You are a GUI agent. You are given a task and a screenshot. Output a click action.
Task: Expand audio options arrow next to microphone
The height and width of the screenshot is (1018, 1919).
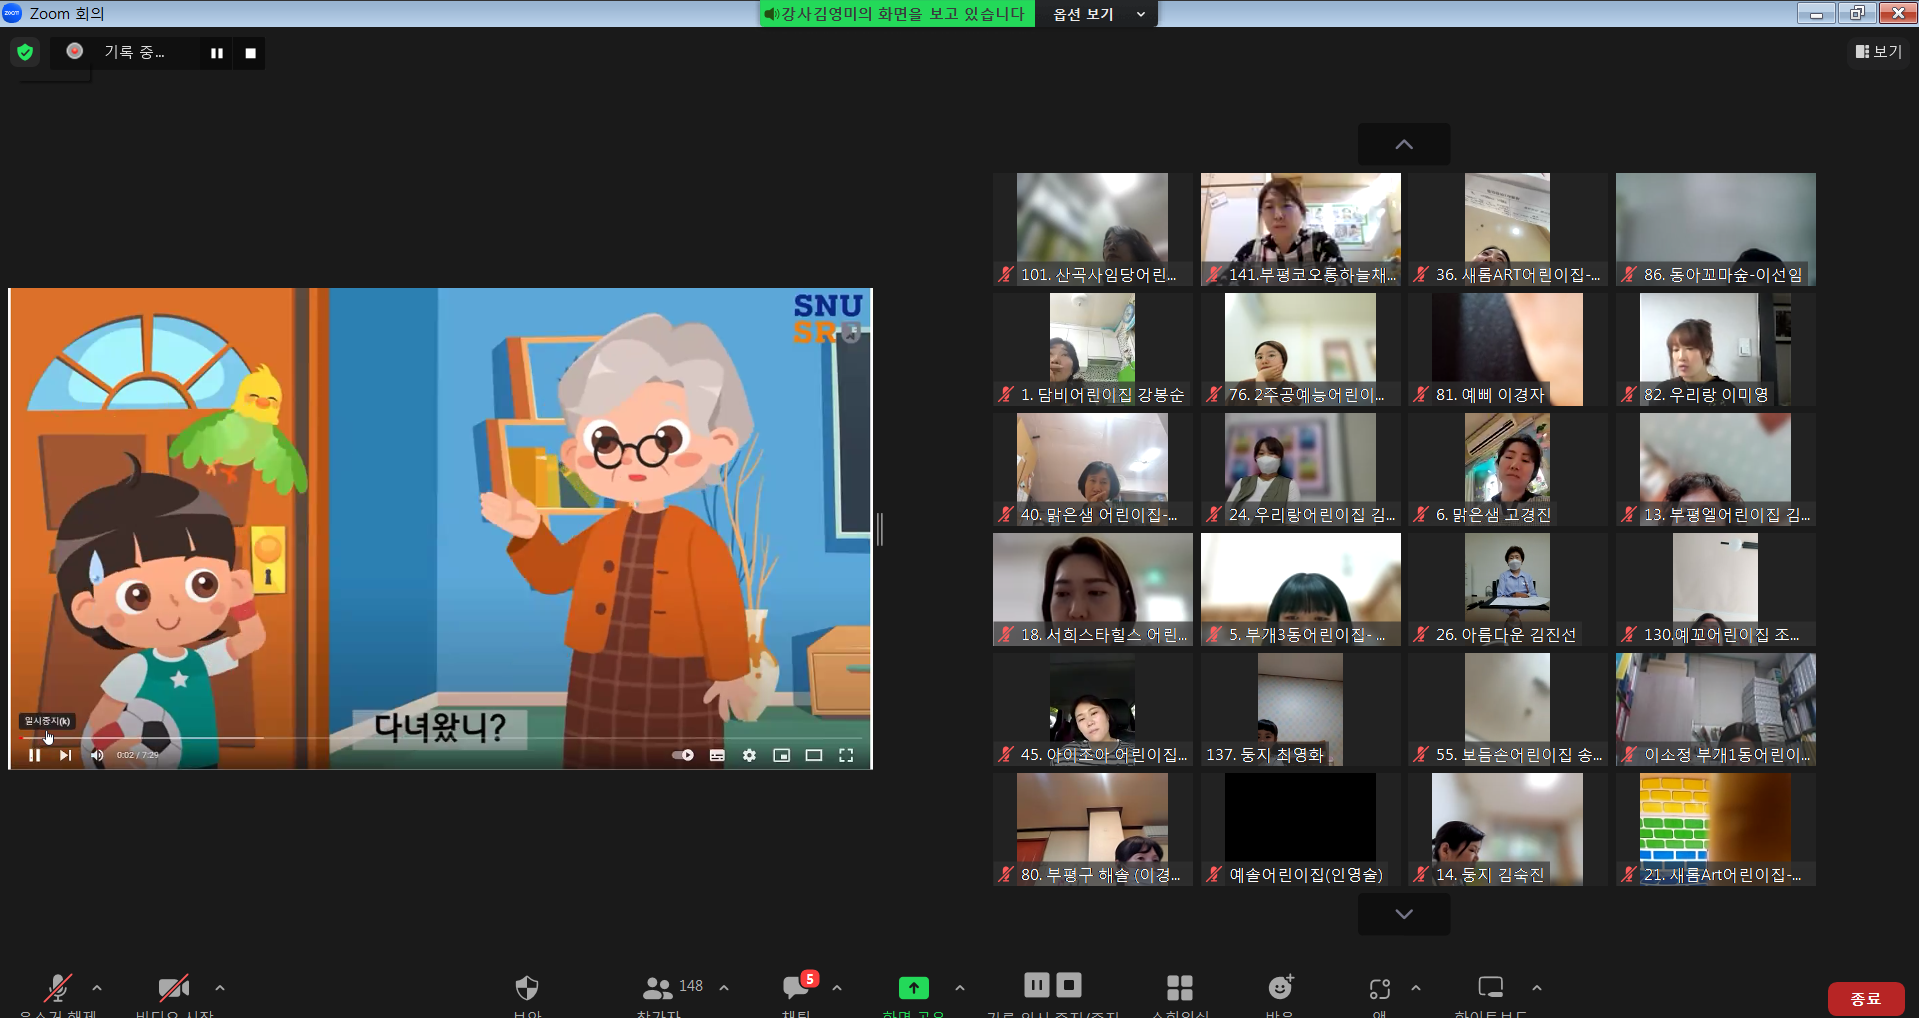[97, 988]
